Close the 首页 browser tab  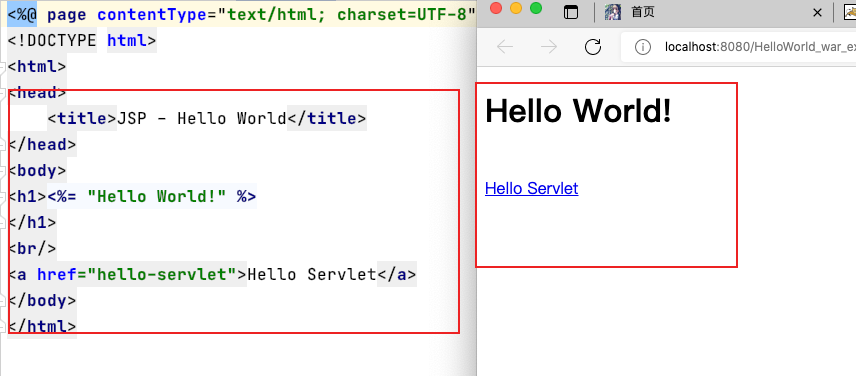pyautogui.click(x=817, y=13)
